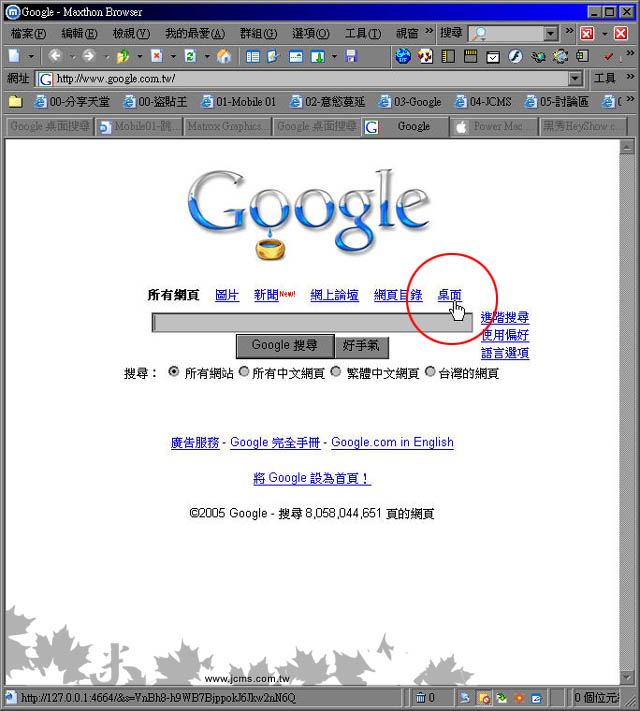640x711 pixels.
Task: Open the 新聞 news link
Action: coord(266,295)
